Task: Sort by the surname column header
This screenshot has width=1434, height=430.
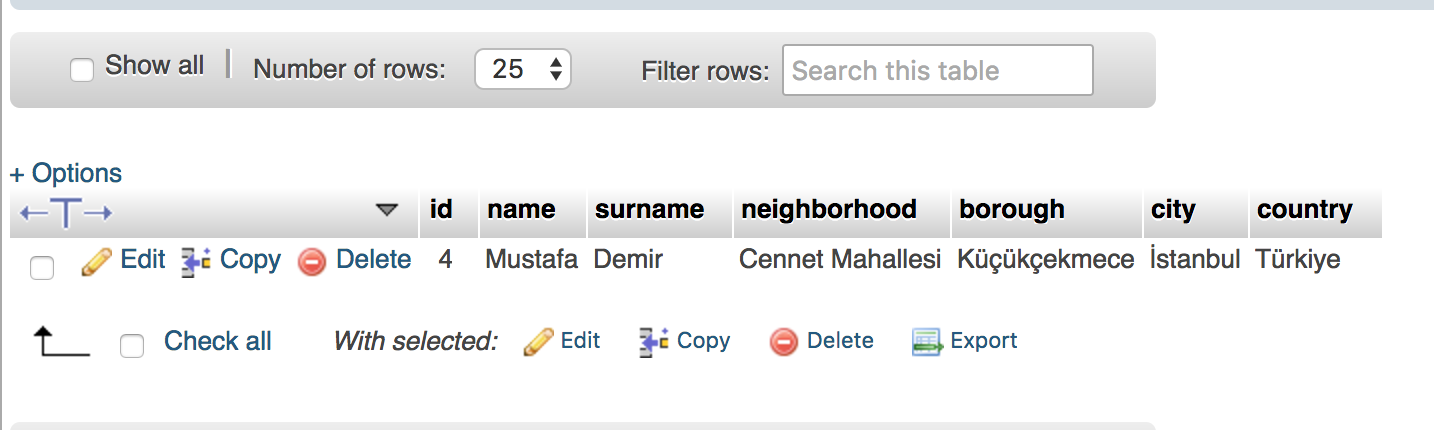Action: point(650,209)
